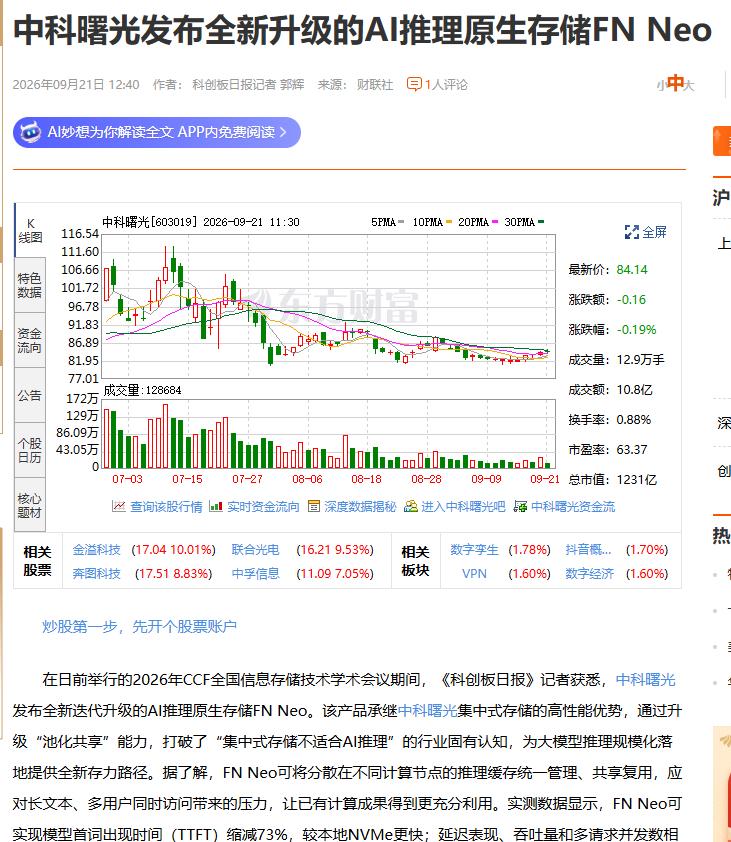This screenshot has height=842, width=731.
Task: Click the 进入中科曙光吧 people icon
Action: [x=411, y=506]
